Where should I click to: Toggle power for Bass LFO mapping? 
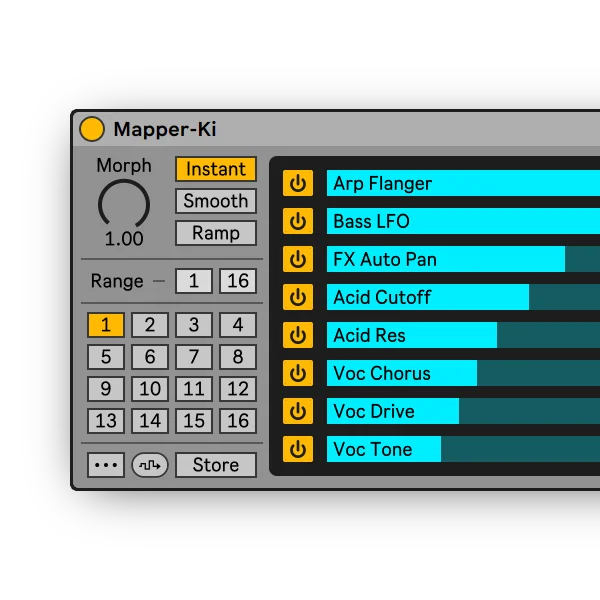298,221
